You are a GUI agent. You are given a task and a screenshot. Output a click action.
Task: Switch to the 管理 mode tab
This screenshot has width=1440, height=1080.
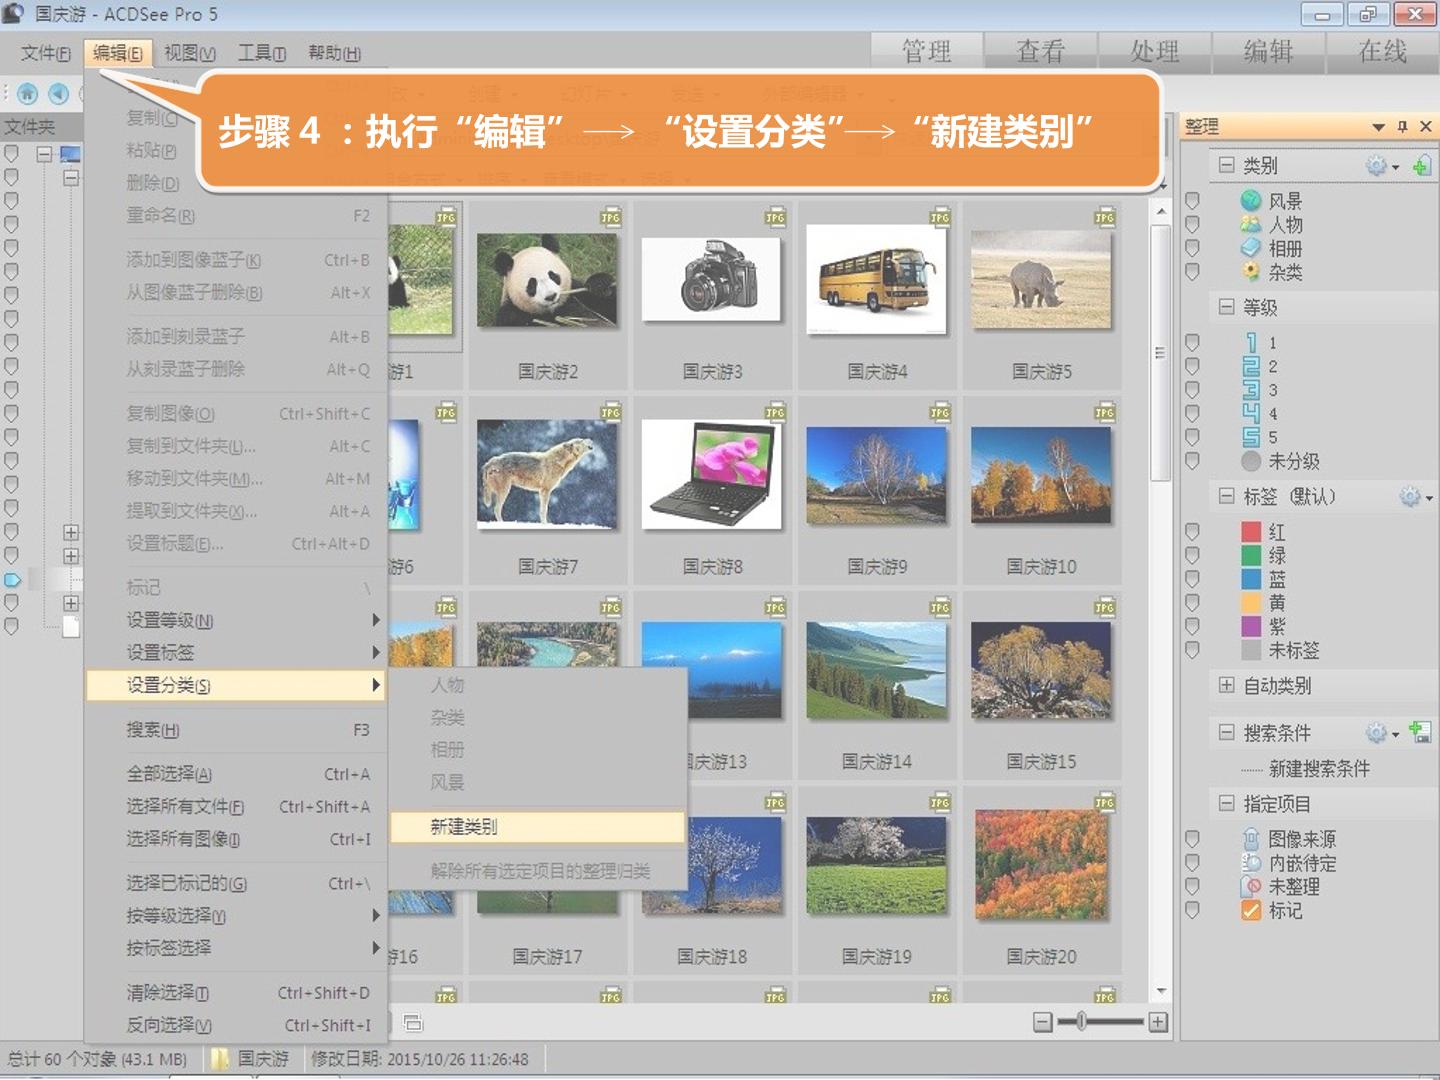click(x=927, y=52)
